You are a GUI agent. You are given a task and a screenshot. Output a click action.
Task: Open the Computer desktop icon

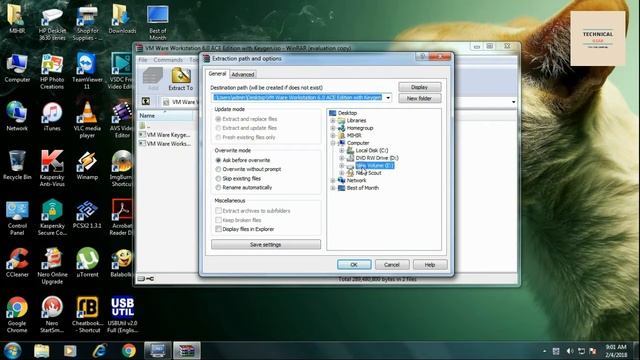[17, 68]
